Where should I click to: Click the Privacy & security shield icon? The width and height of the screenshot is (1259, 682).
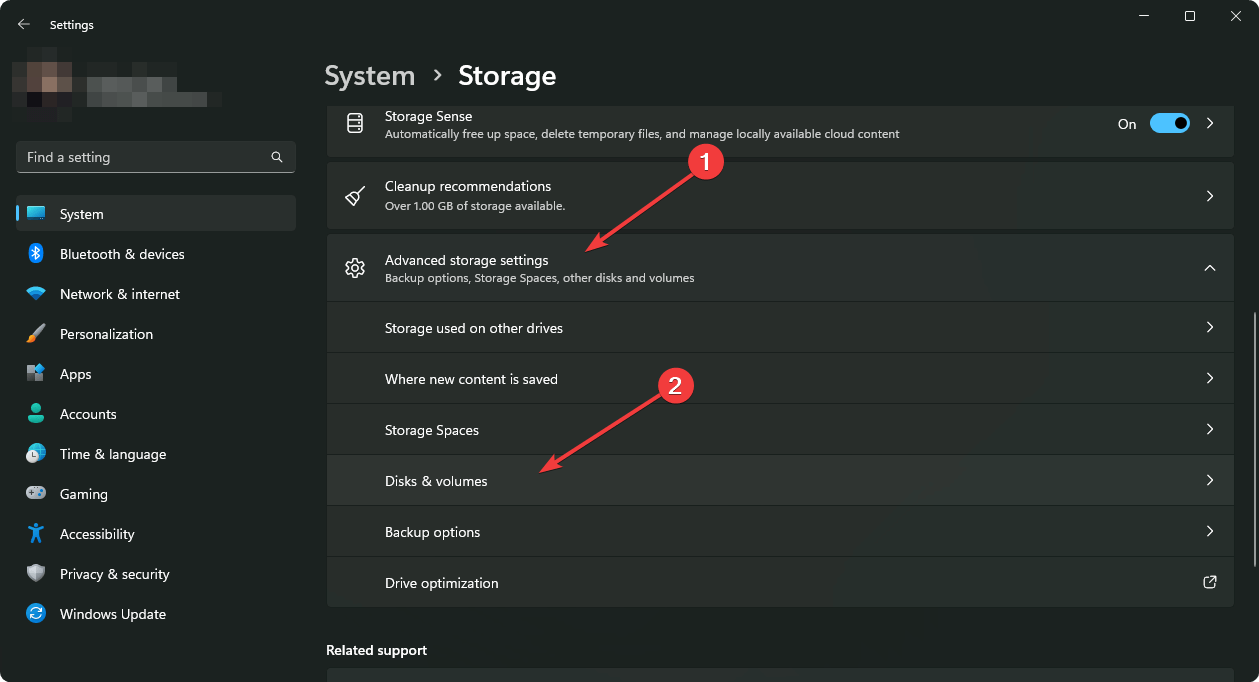point(36,574)
